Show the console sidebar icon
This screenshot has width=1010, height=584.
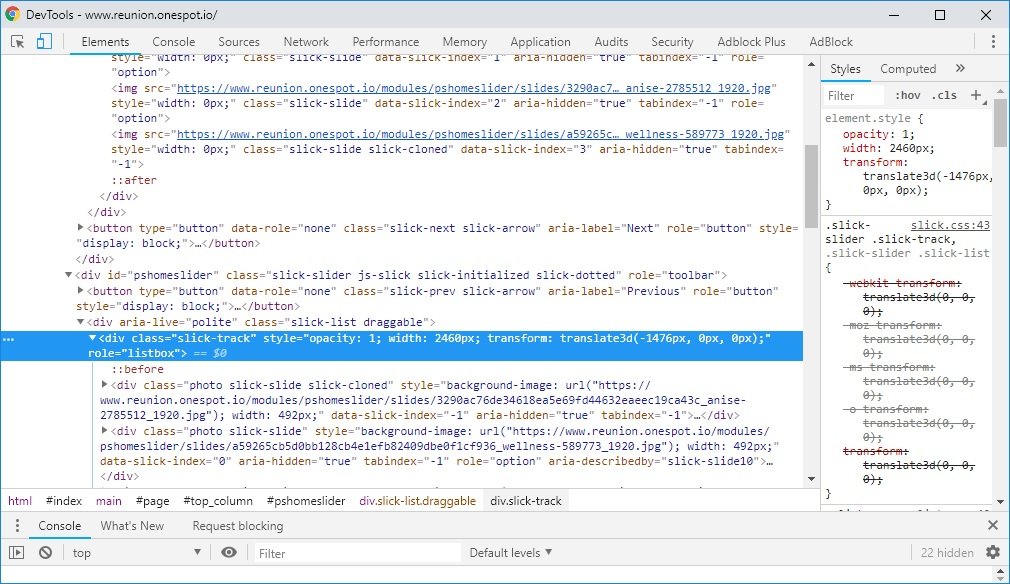click(17, 552)
